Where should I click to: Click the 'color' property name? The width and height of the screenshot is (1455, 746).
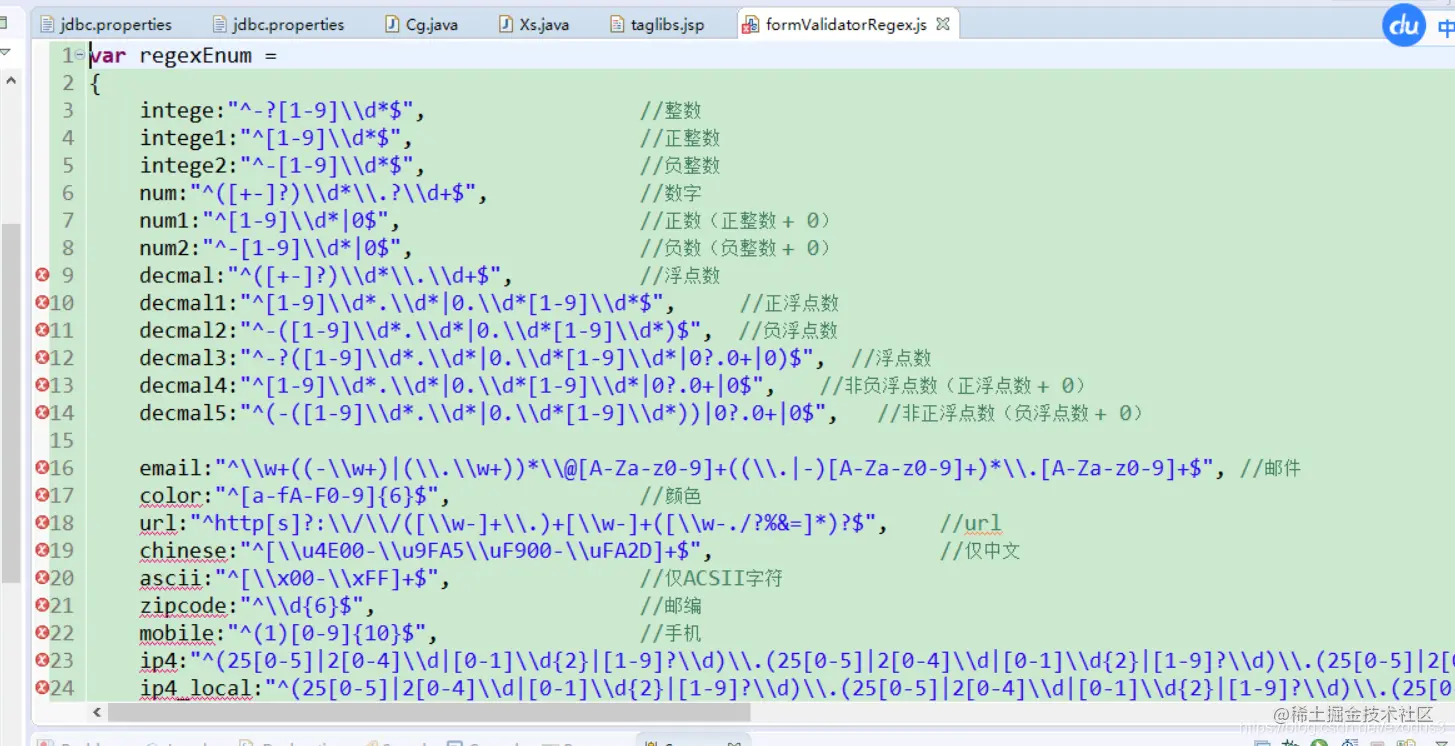(x=170, y=496)
